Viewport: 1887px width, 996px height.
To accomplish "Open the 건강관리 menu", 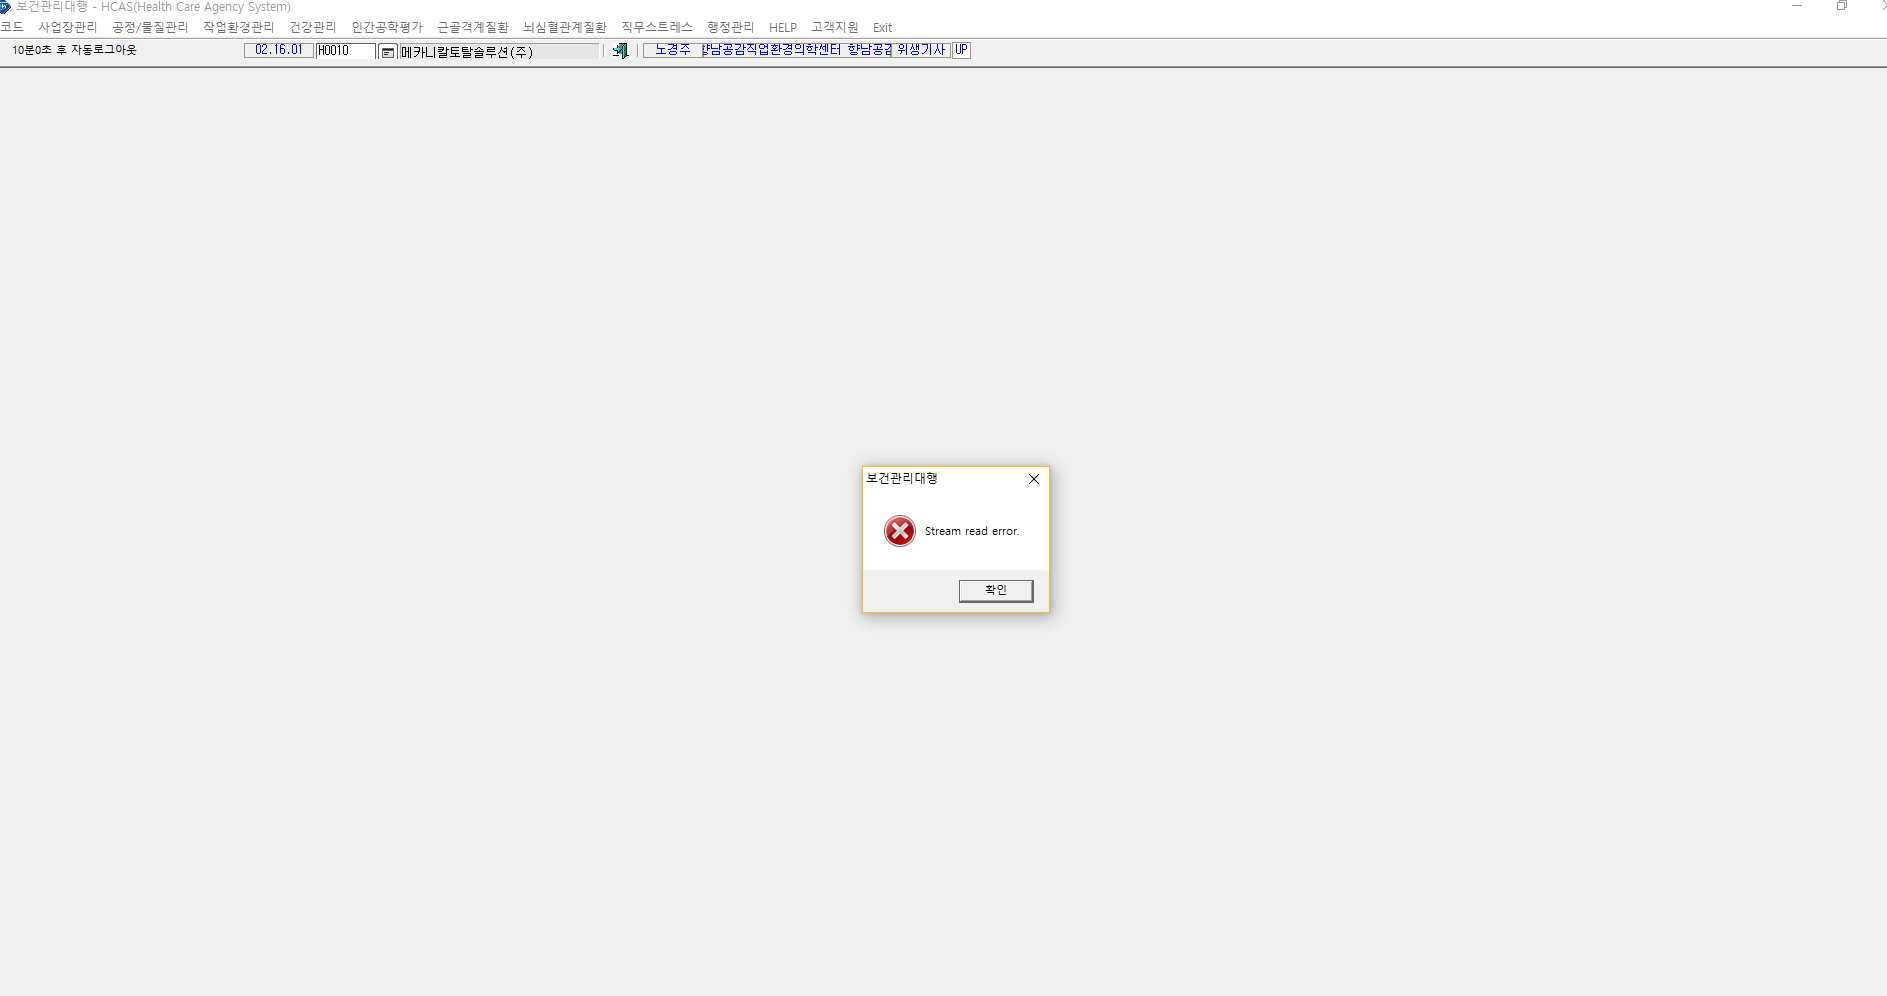I will [313, 28].
